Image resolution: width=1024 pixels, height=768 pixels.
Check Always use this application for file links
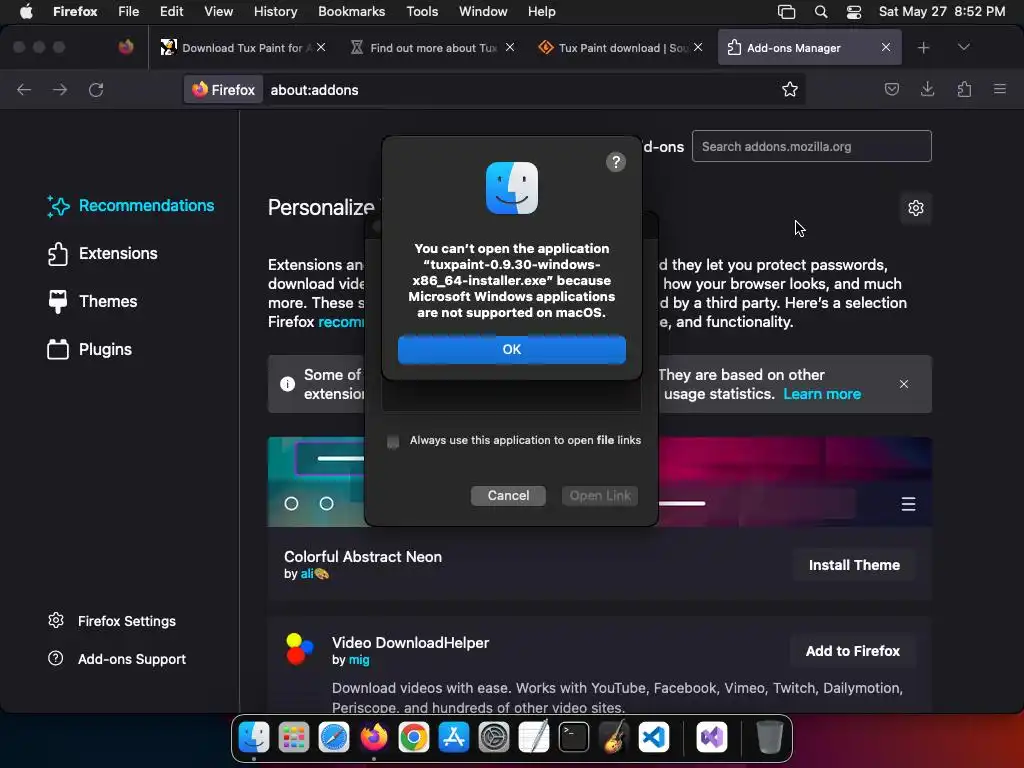point(392,441)
